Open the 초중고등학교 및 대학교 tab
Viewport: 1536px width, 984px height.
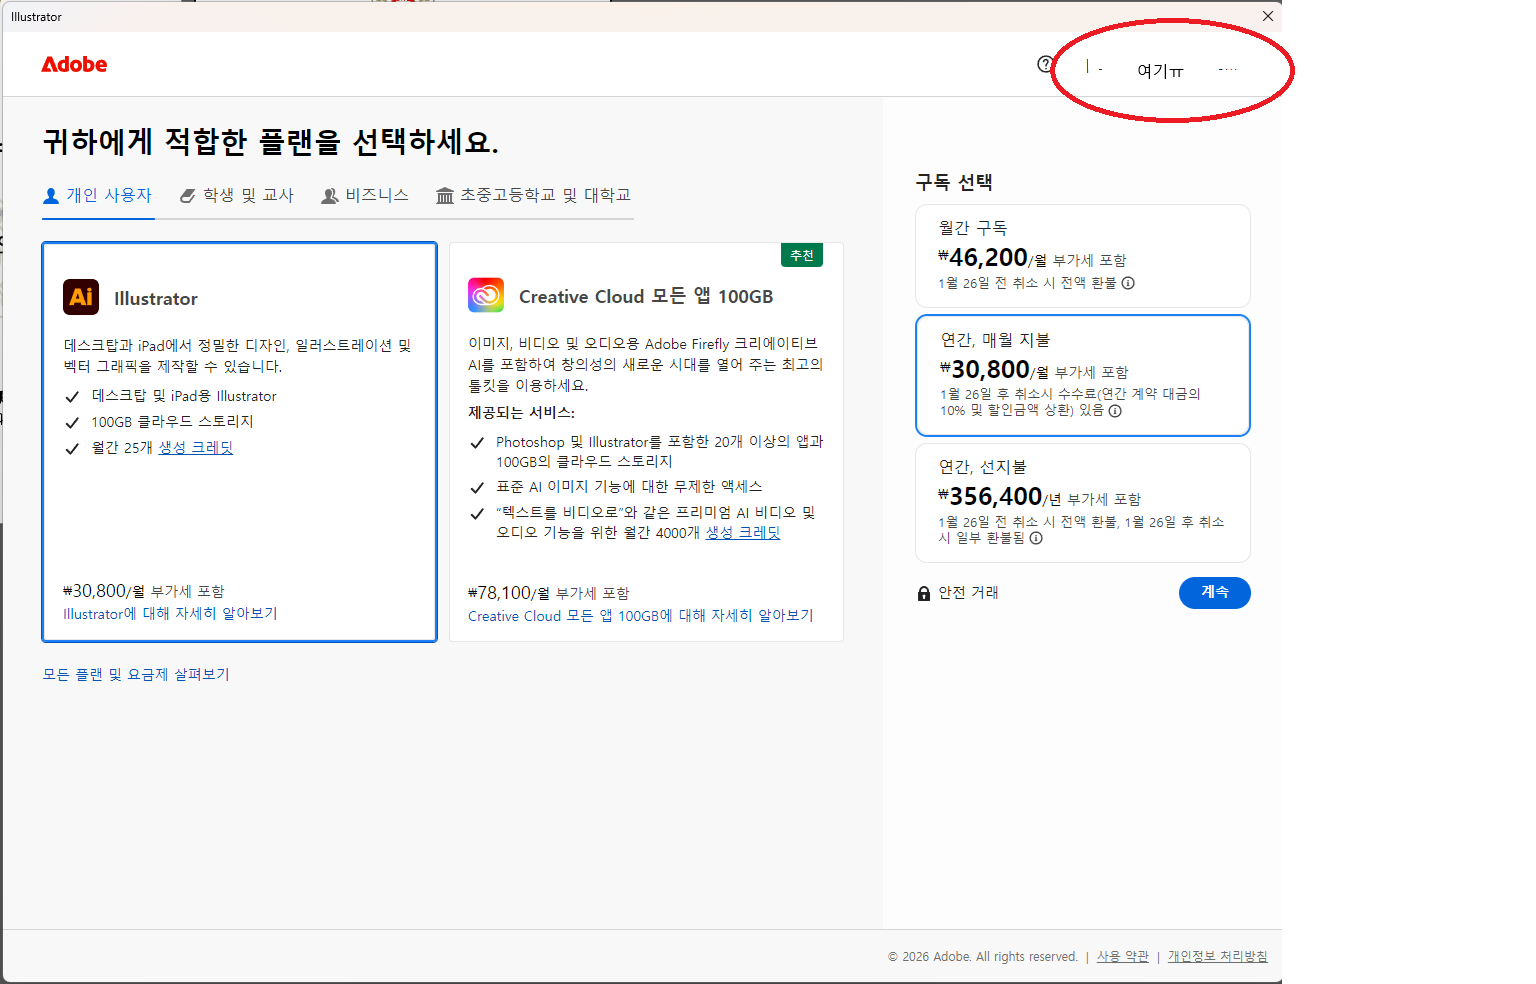(534, 195)
